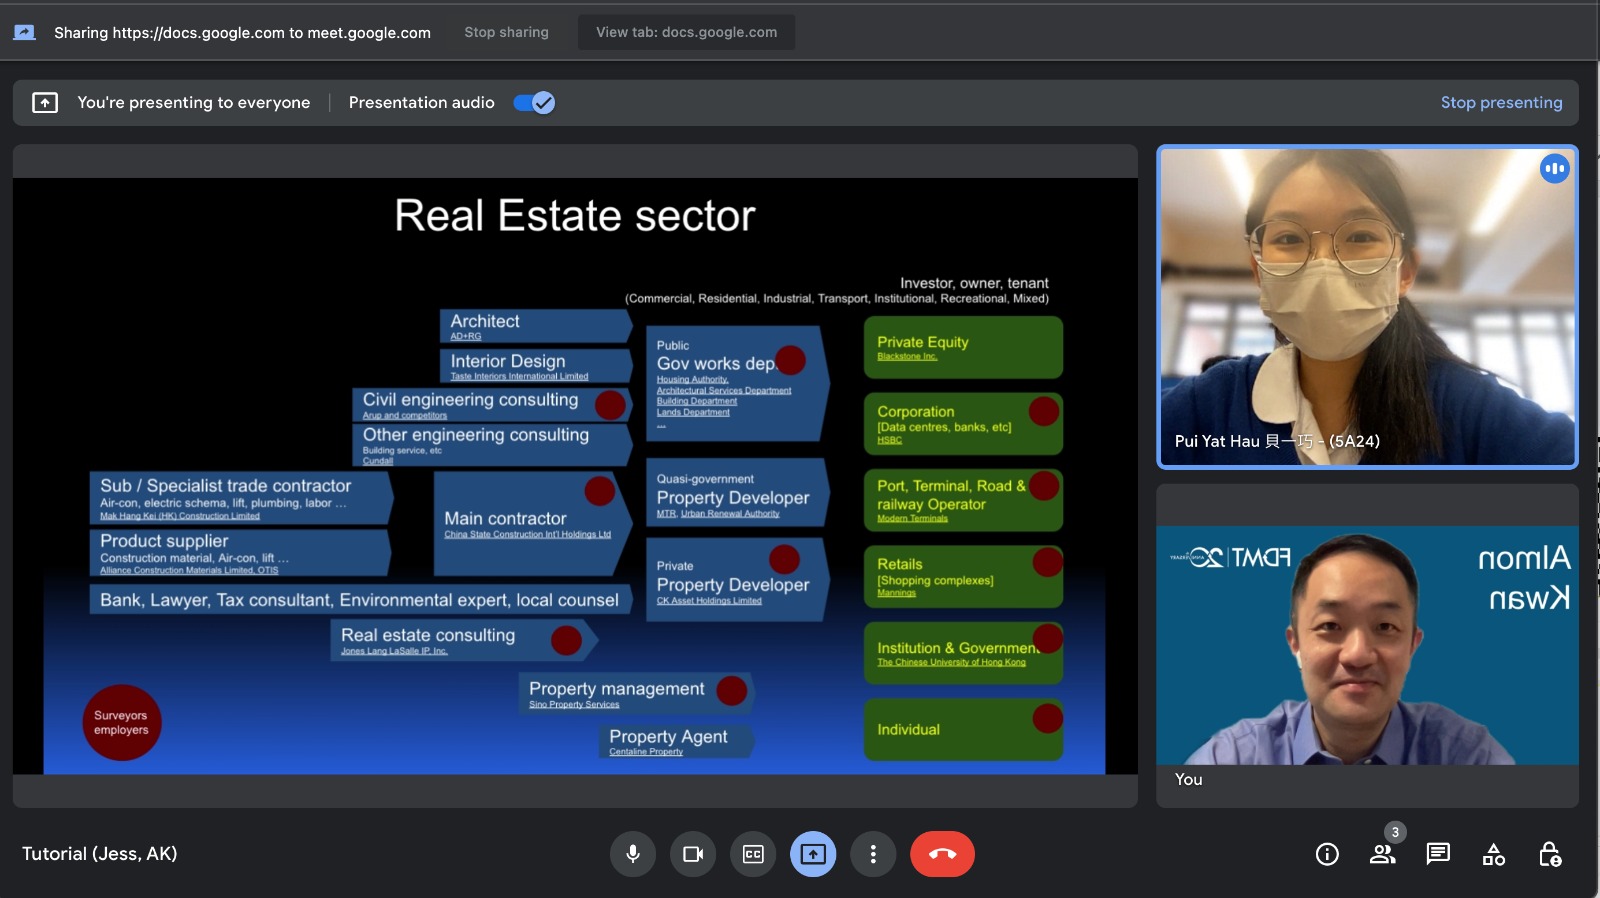Viewport: 1600px width, 898px height.
Task: Select Pui Yat Hau video tile
Action: [x=1367, y=307]
